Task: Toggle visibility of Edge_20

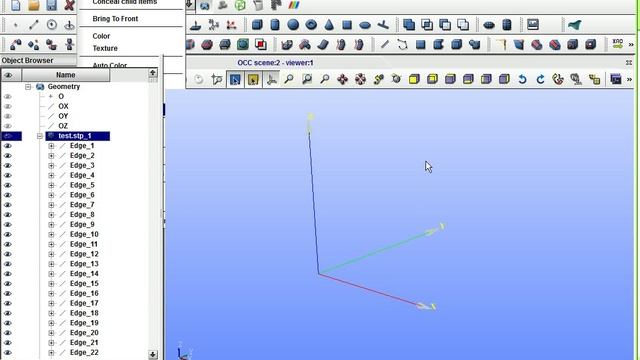Action: (x=8, y=333)
